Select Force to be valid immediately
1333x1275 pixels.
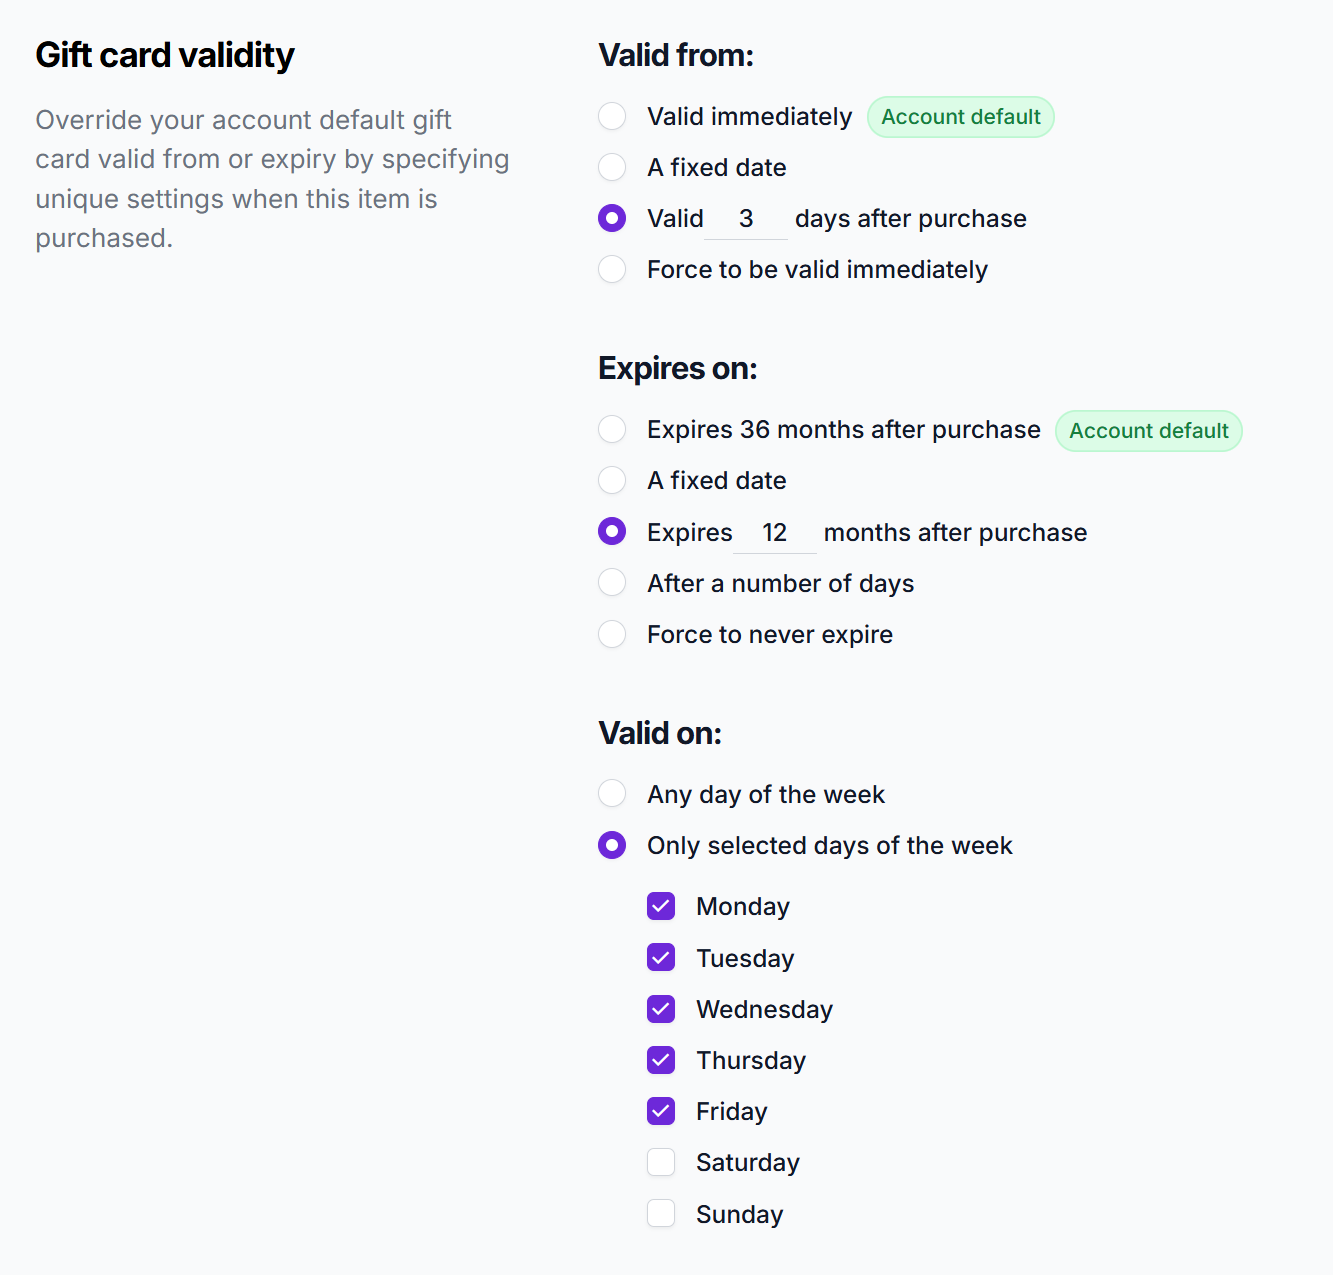click(x=612, y=270)
